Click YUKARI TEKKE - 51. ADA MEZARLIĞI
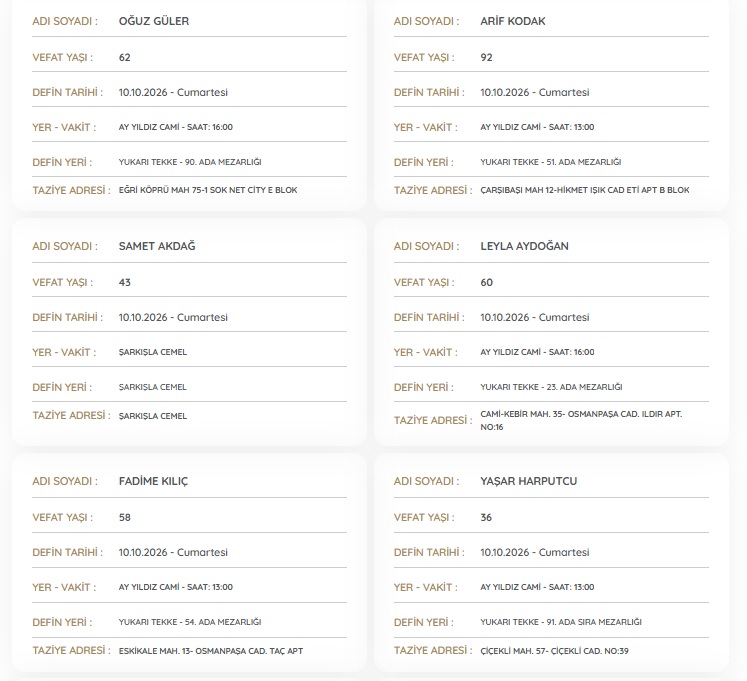The image size is (747, 681). click(x=551, y=162)
